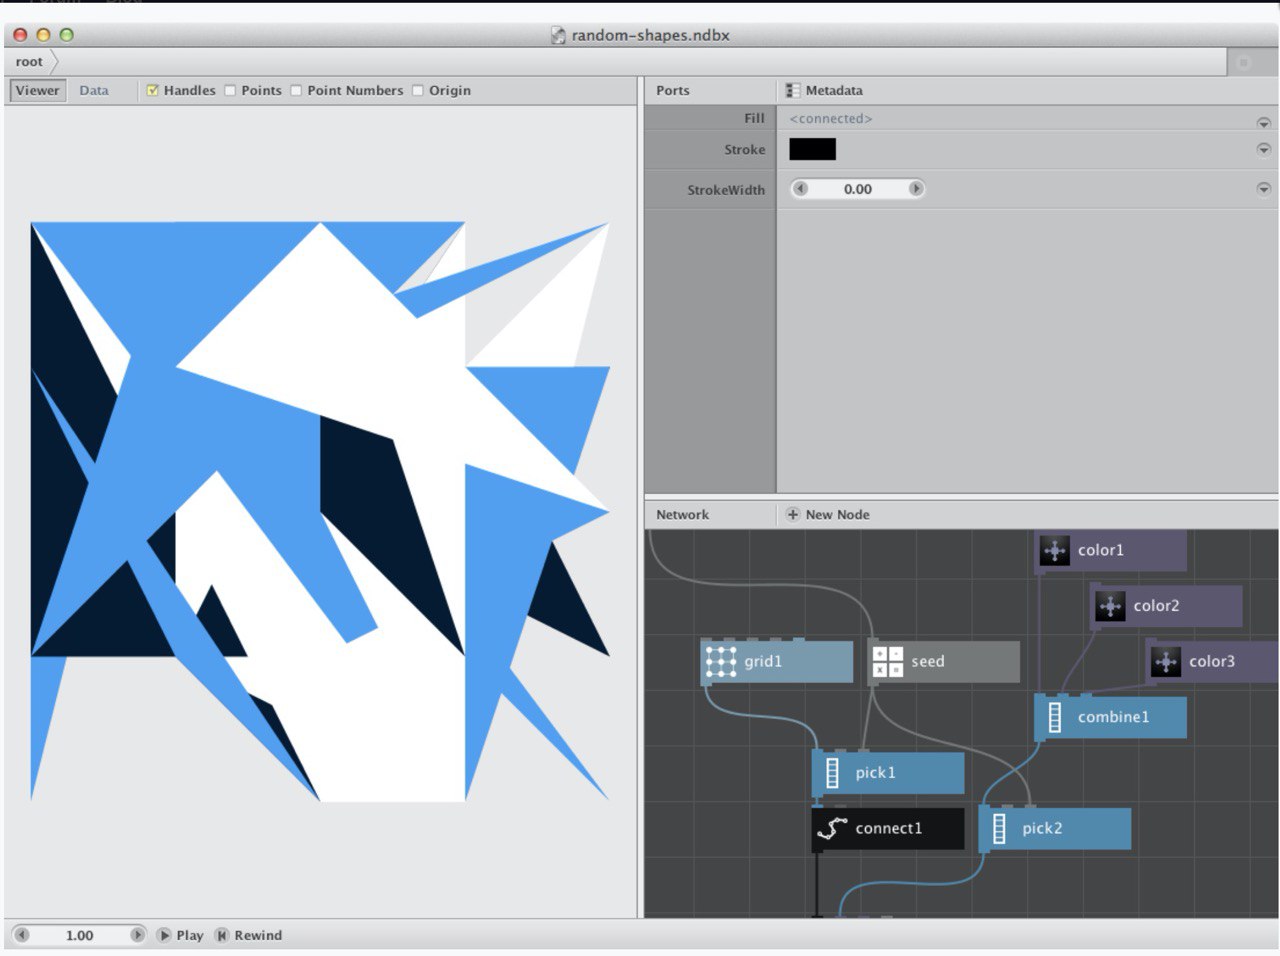Click the pick1 node icon
This screenshot has height=956, width=1280.
pyautogui.click(x=832, y=773)
